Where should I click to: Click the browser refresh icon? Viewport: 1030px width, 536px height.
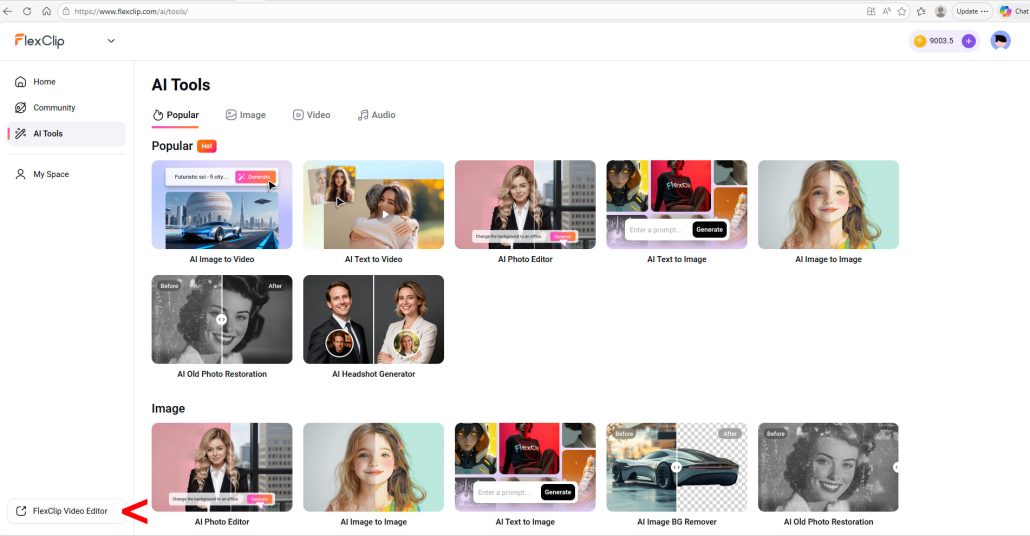27,11
